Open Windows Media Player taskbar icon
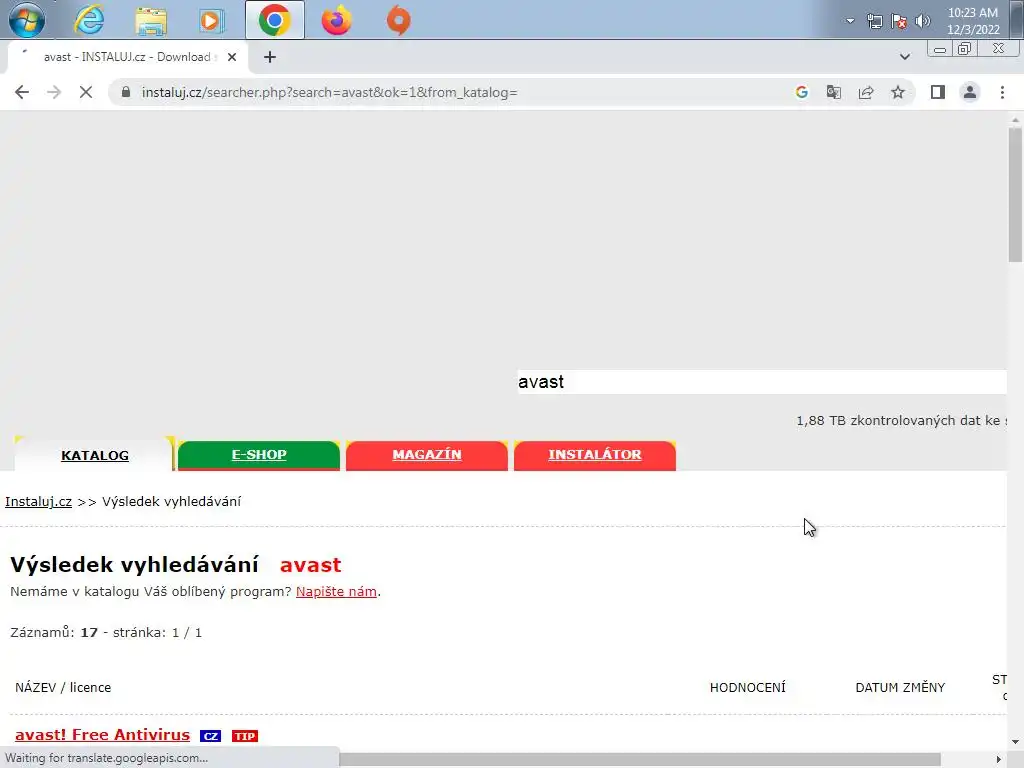The height and width of the screenshot is (768, 1024). tap(211, 21)
